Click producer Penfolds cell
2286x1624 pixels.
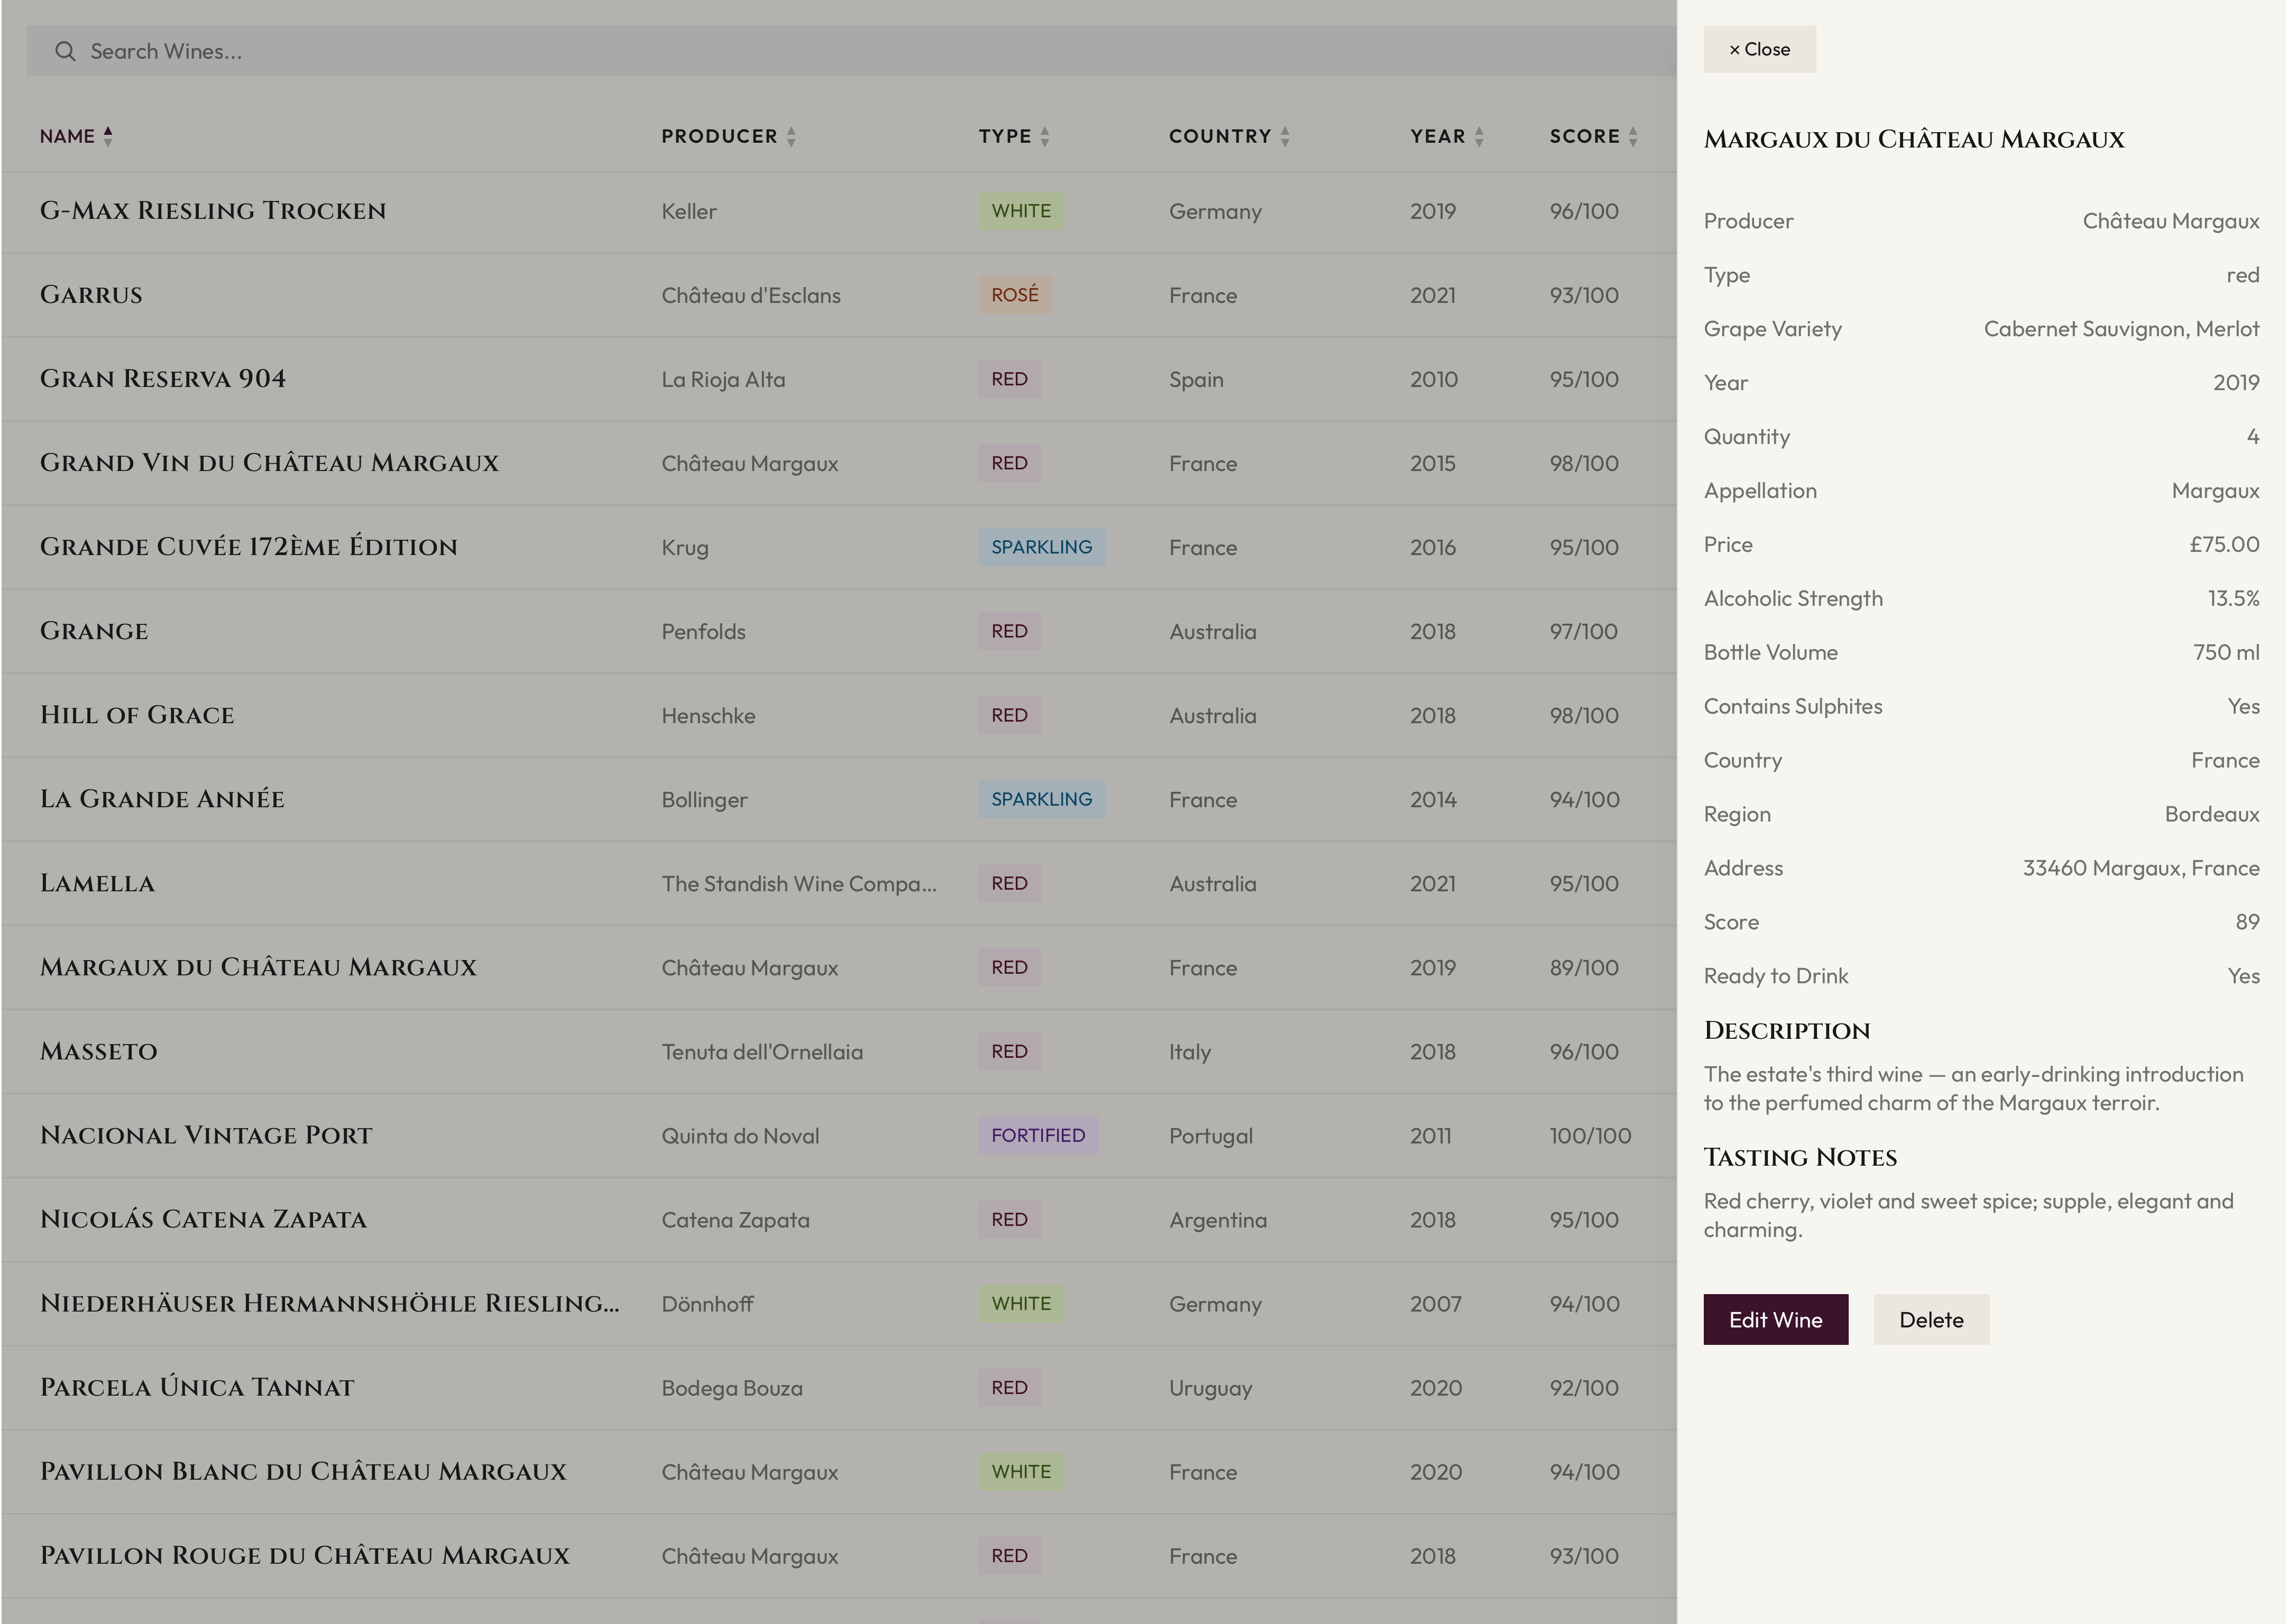703,631
